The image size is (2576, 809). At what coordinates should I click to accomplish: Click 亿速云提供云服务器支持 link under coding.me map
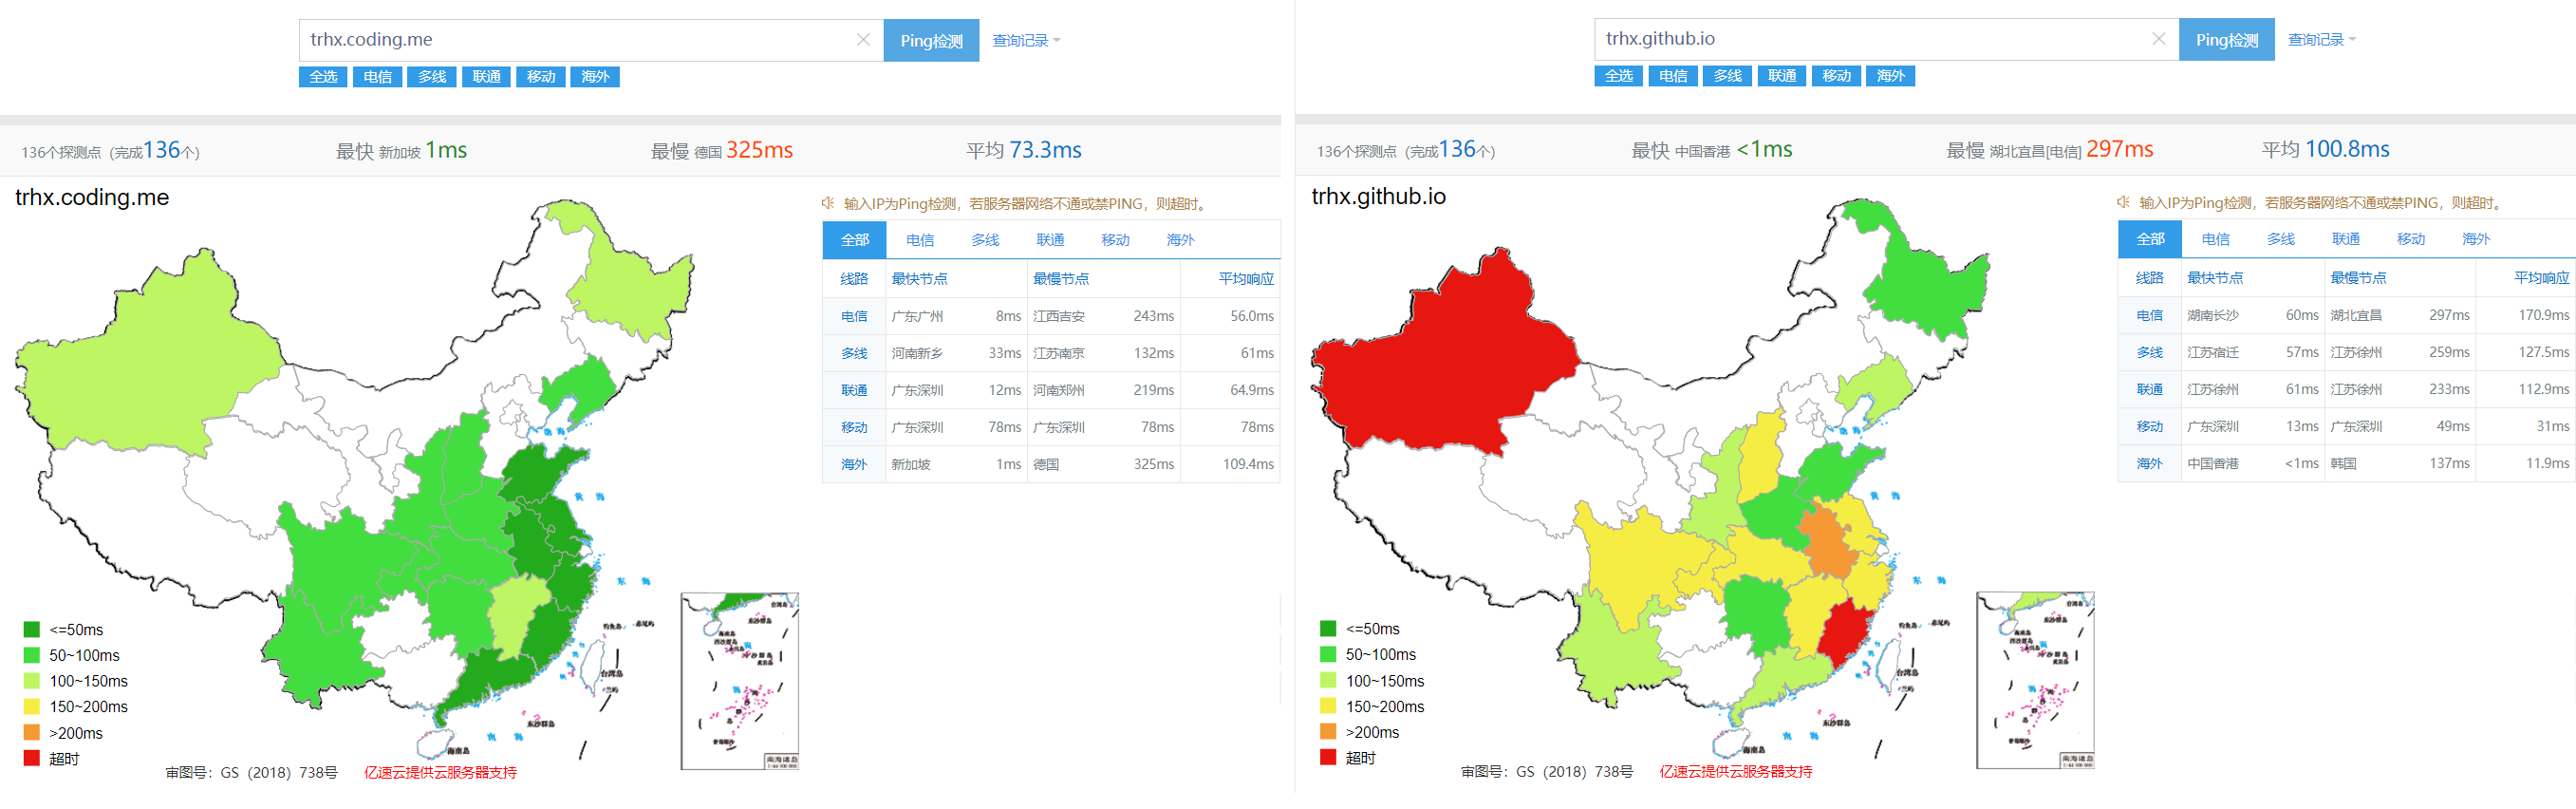440,773
